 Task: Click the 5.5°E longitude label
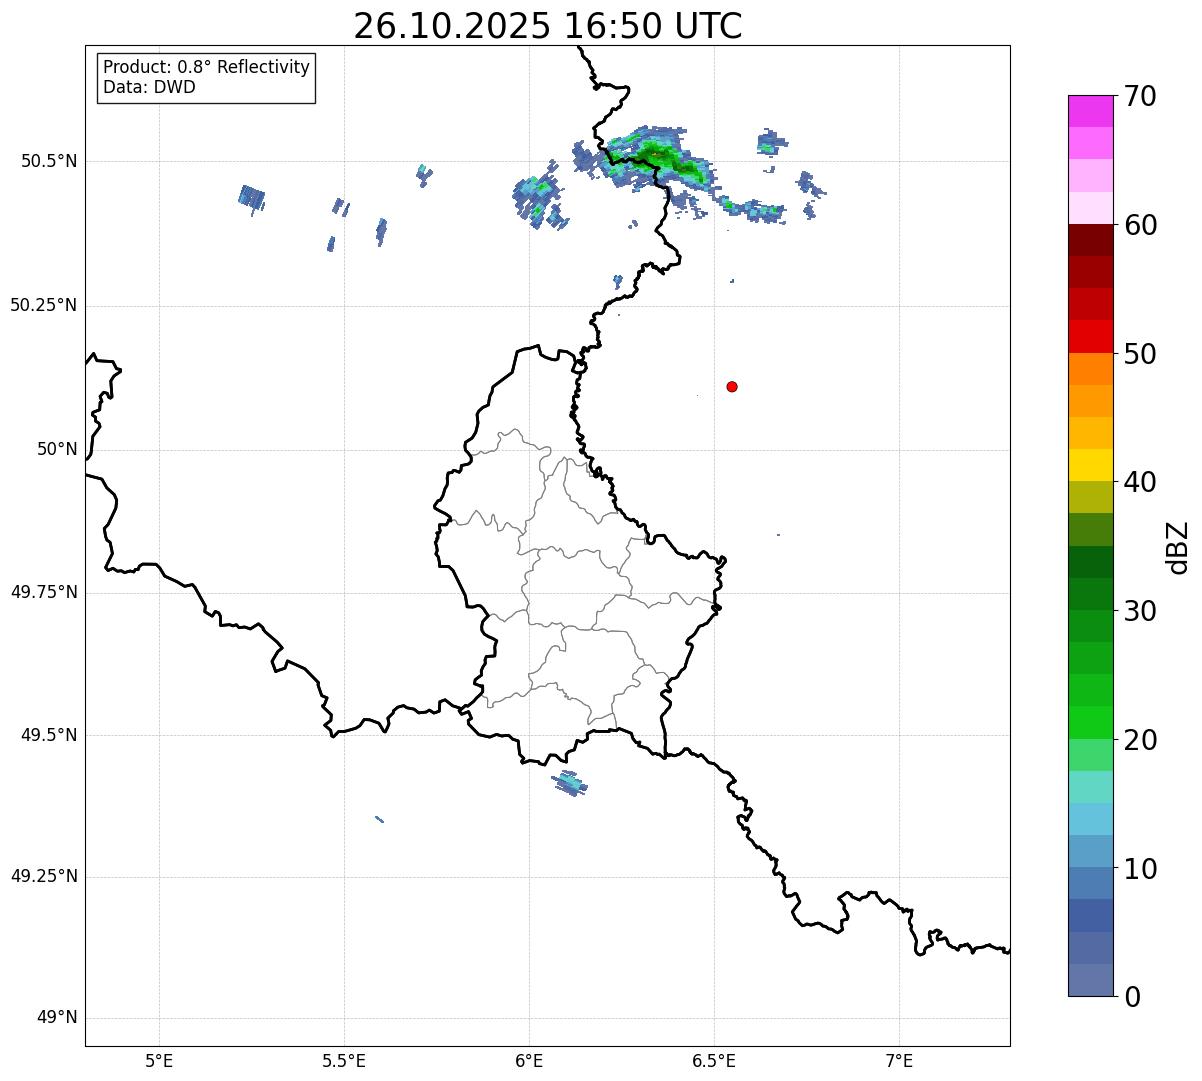click(344, 1061)
